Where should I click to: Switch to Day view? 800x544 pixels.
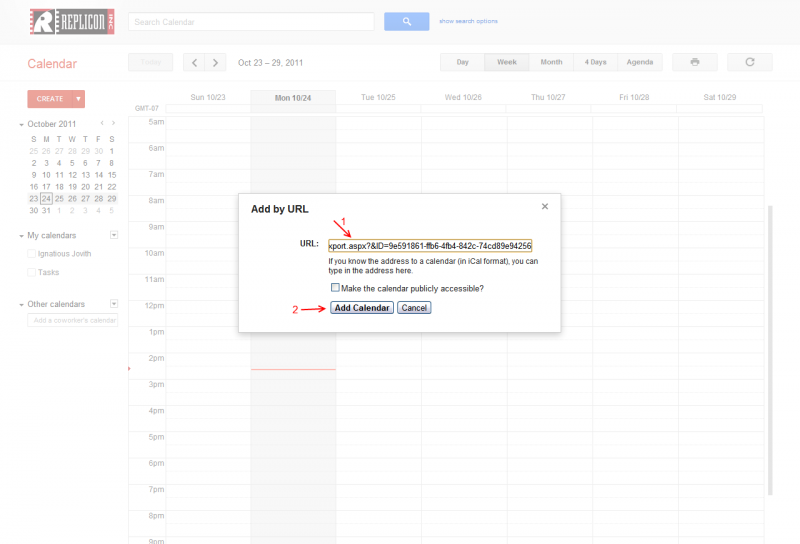pos(462,62)
